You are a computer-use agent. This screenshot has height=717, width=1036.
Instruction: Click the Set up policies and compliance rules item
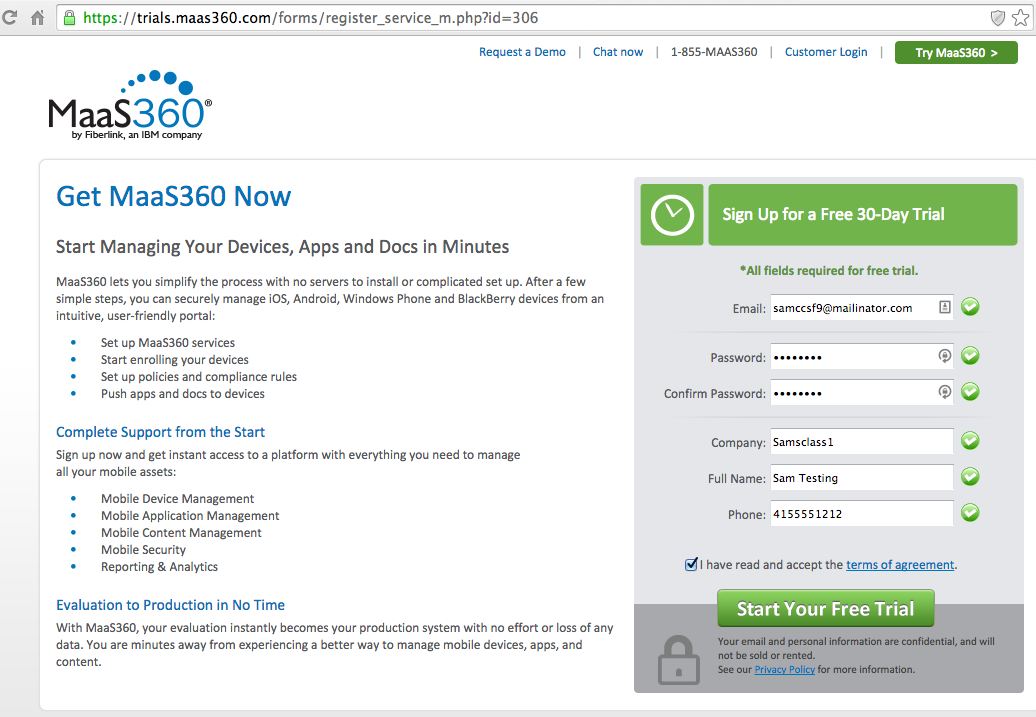[199, 377]
